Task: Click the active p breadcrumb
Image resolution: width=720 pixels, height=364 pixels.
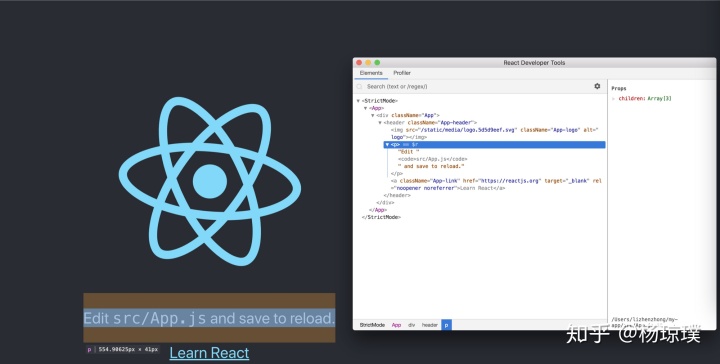Action: [446, 325]
